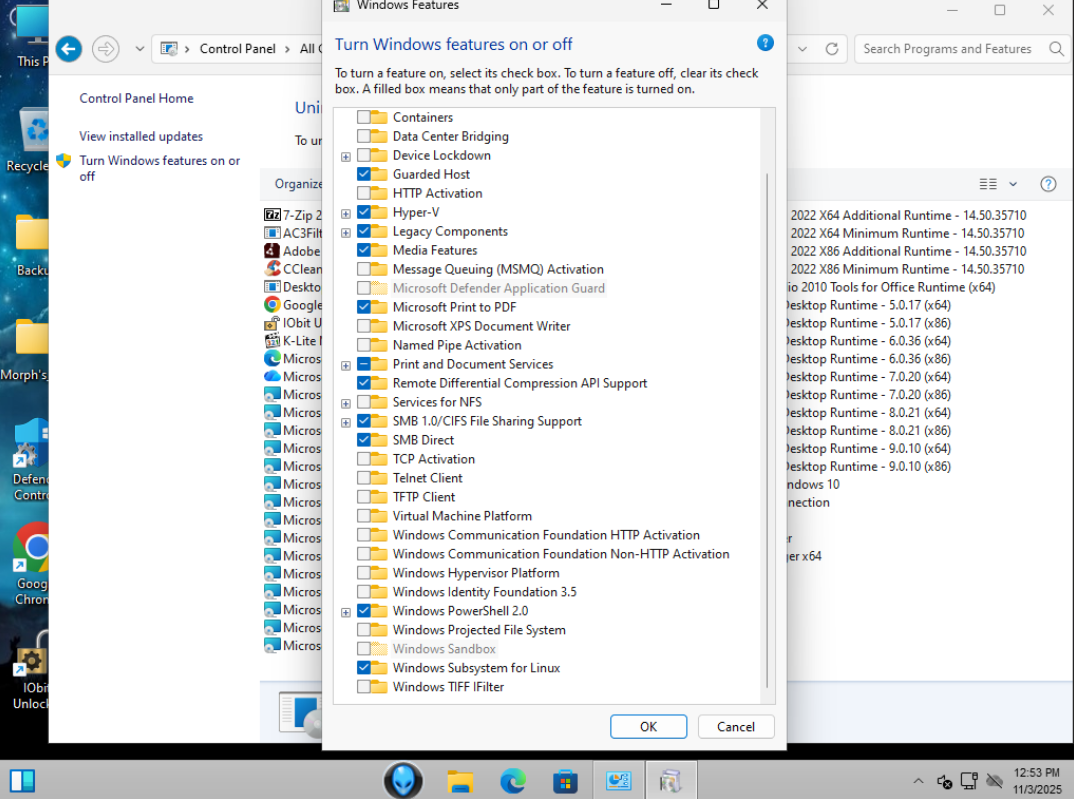The height and width of the screenshot is (799, 1074).
Task: Click the features list vertical scrollbar
Action: pos(767,400)
